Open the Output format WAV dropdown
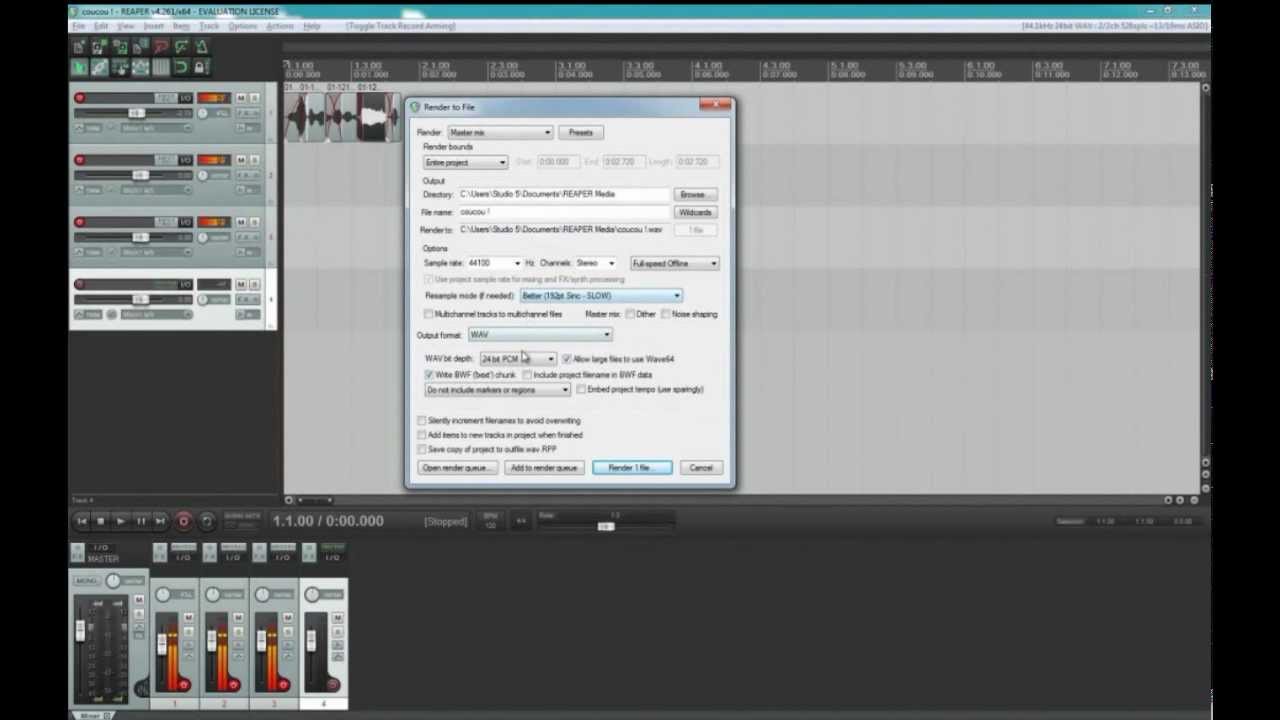 click(x=540, y=335)
